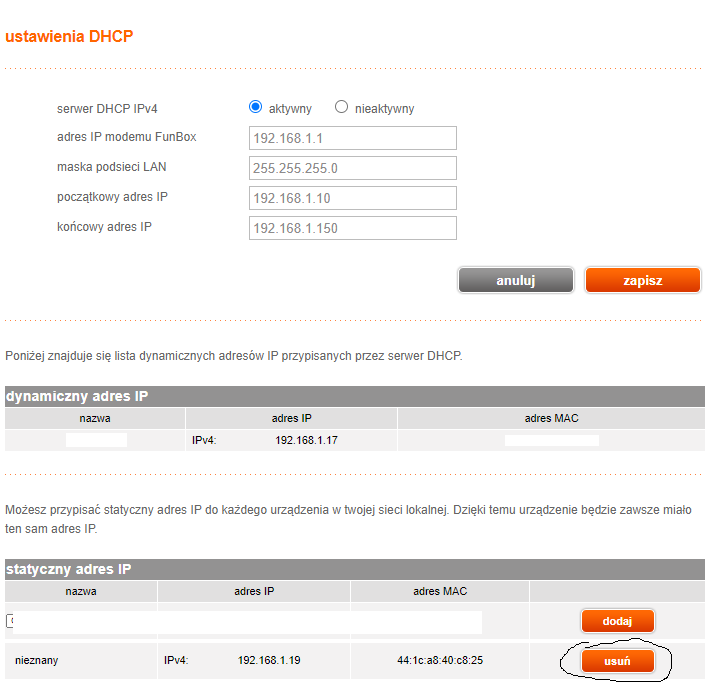
Task: Click the dynamic IP address 192.168.1.17
Action: 306,440
